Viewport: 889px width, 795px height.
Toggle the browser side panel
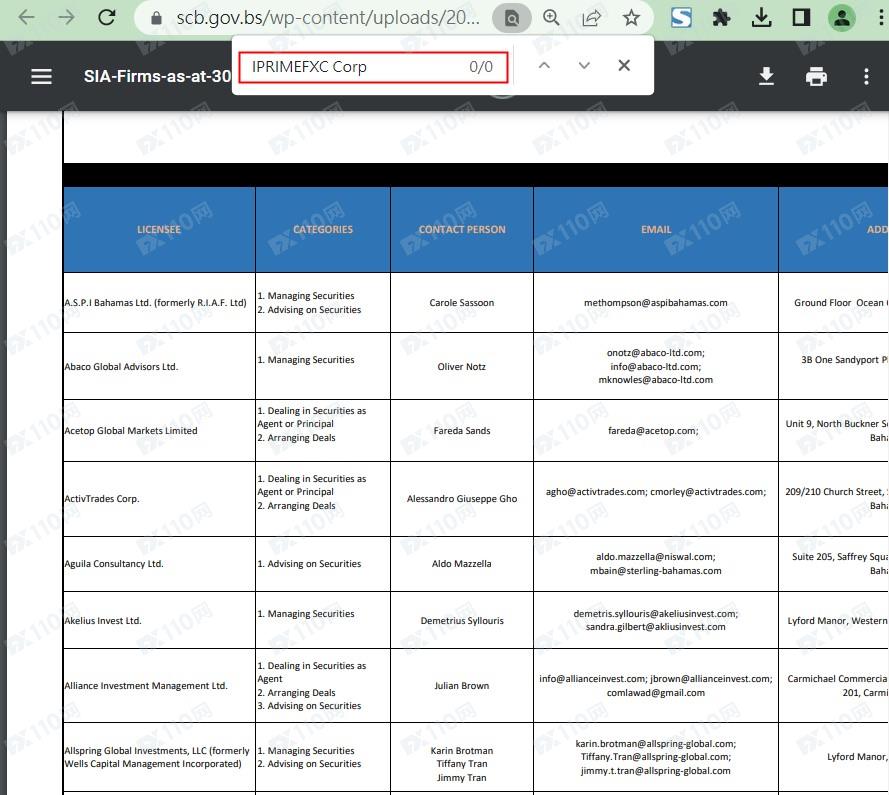[801, 17]
